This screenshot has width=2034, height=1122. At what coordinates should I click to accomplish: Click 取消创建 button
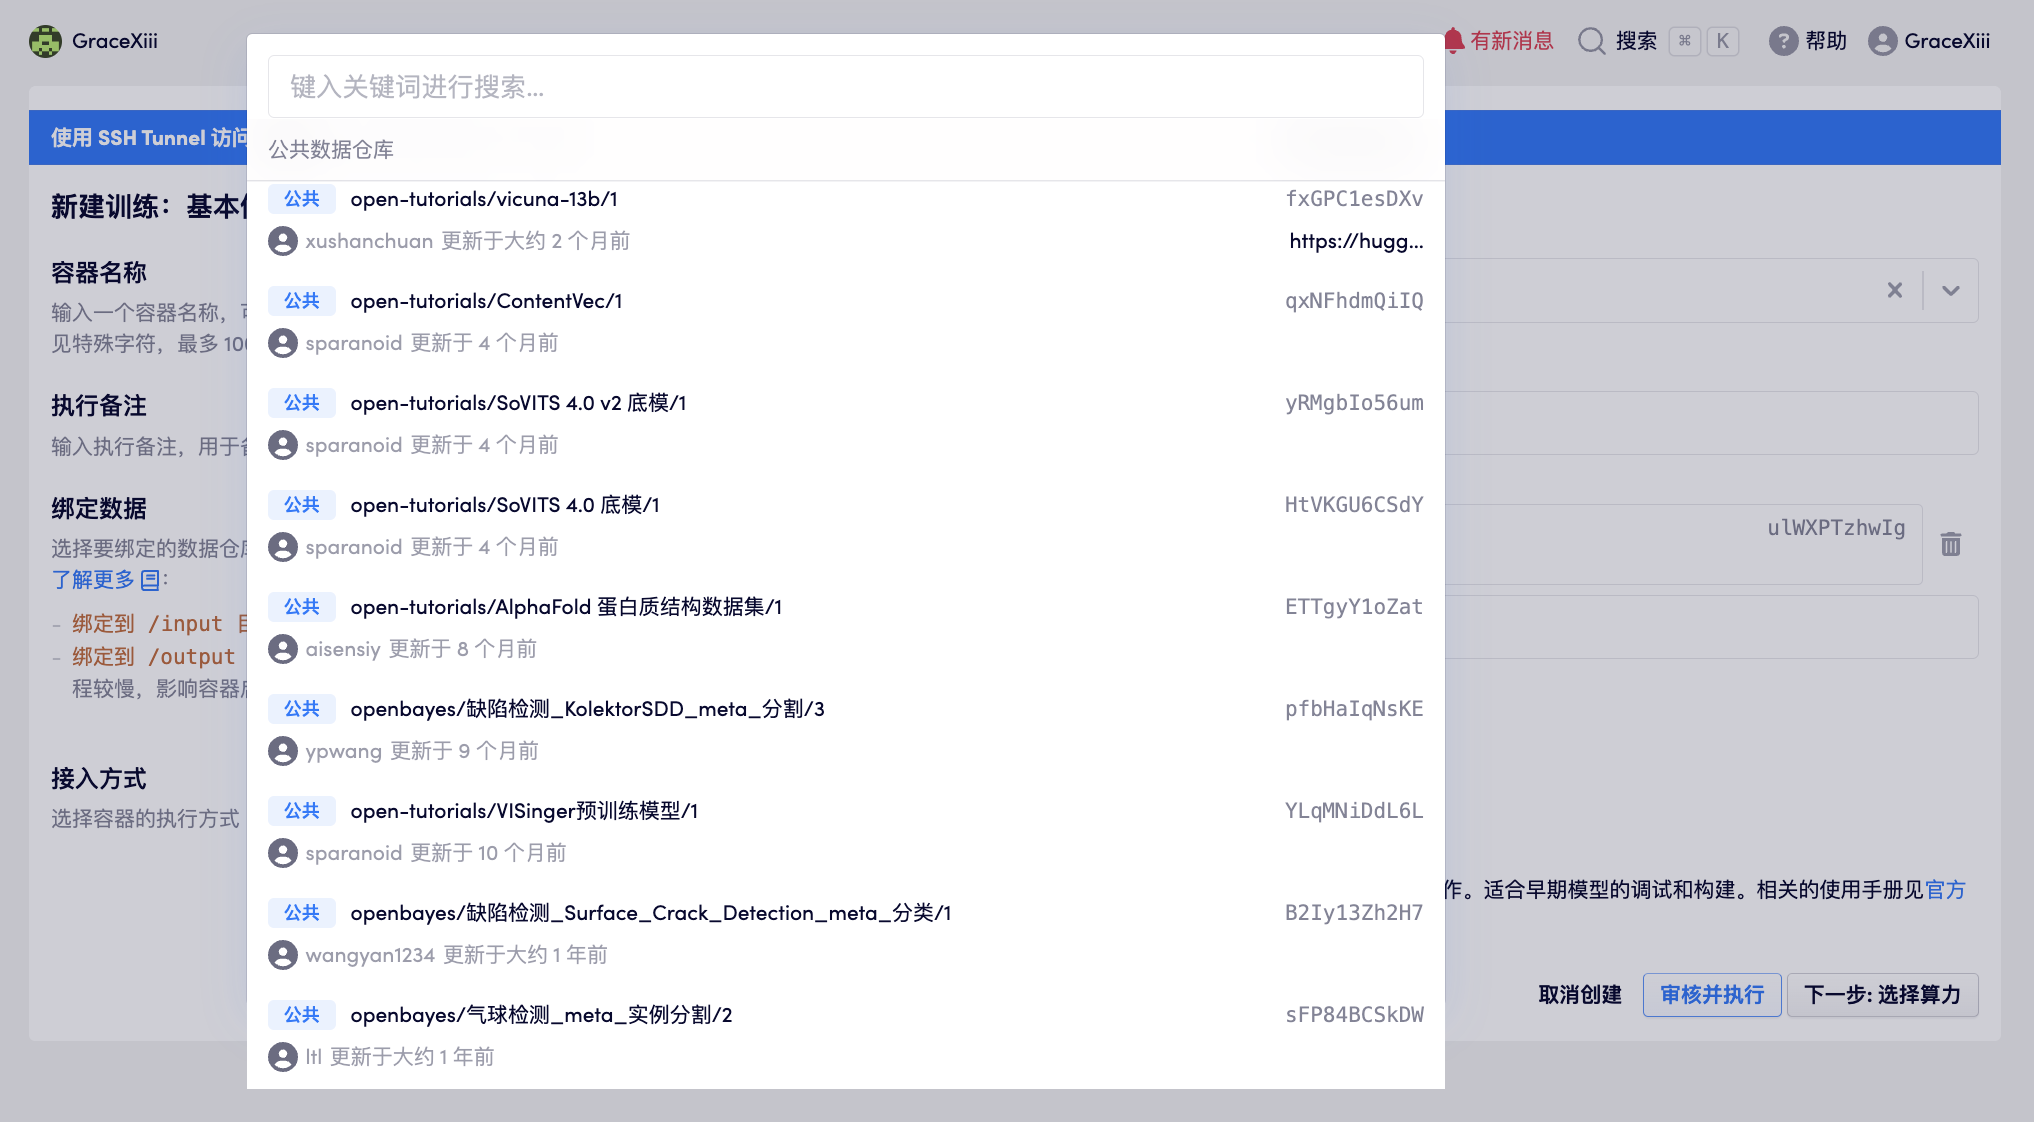1579,995
